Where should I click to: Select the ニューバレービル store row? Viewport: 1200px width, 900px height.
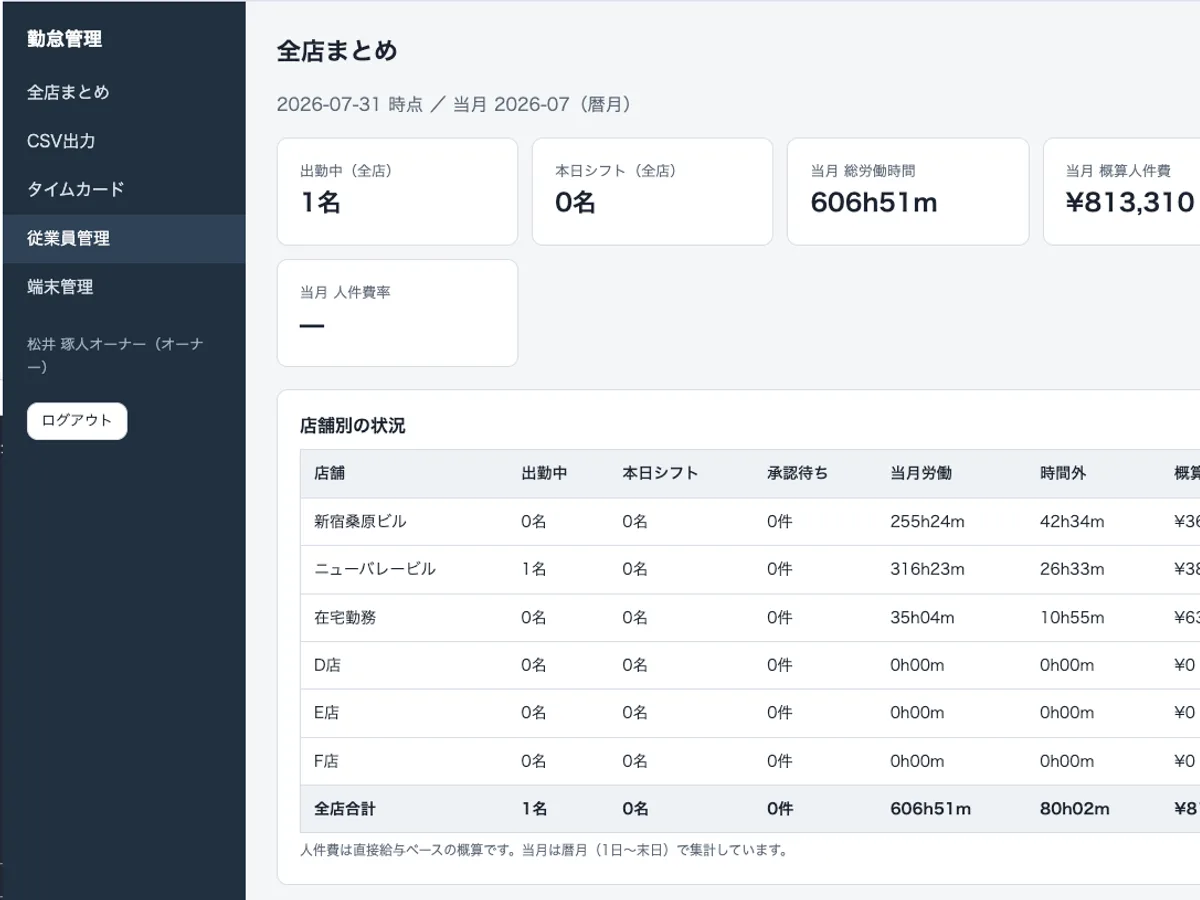[x=750, y=570]
